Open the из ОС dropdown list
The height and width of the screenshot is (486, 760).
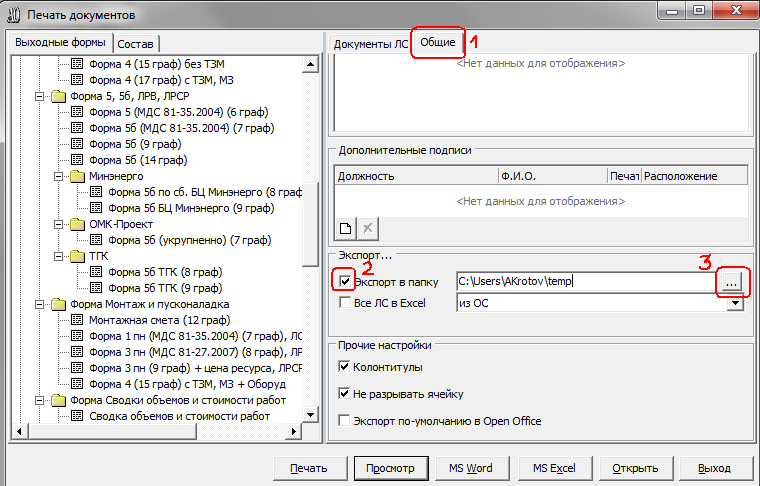click(736, 303)
